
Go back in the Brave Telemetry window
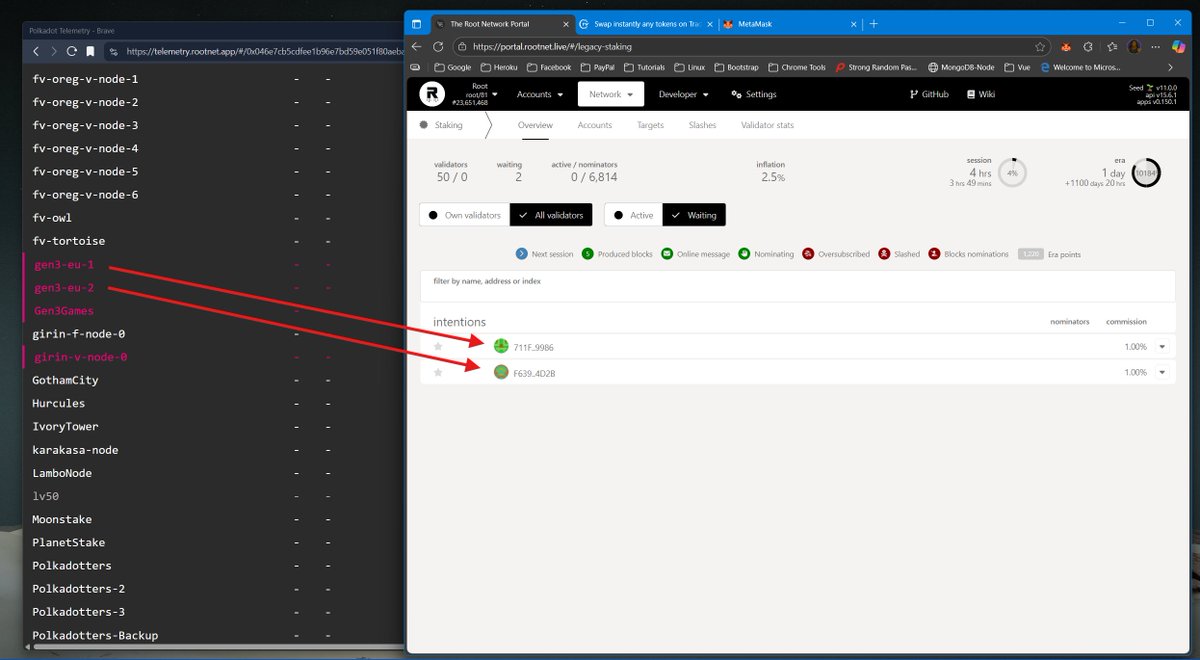coord(36,51)
